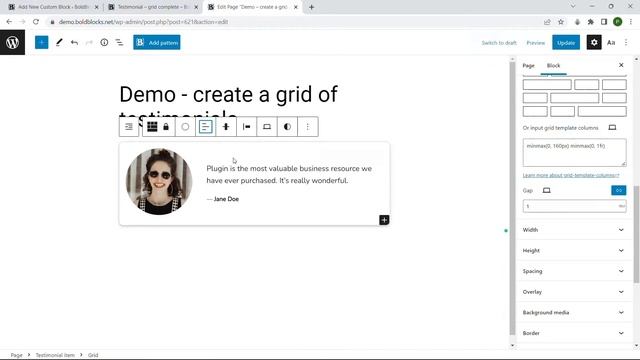
Task: Click device icon beside grid template columns label
Action: coord(612,128)
